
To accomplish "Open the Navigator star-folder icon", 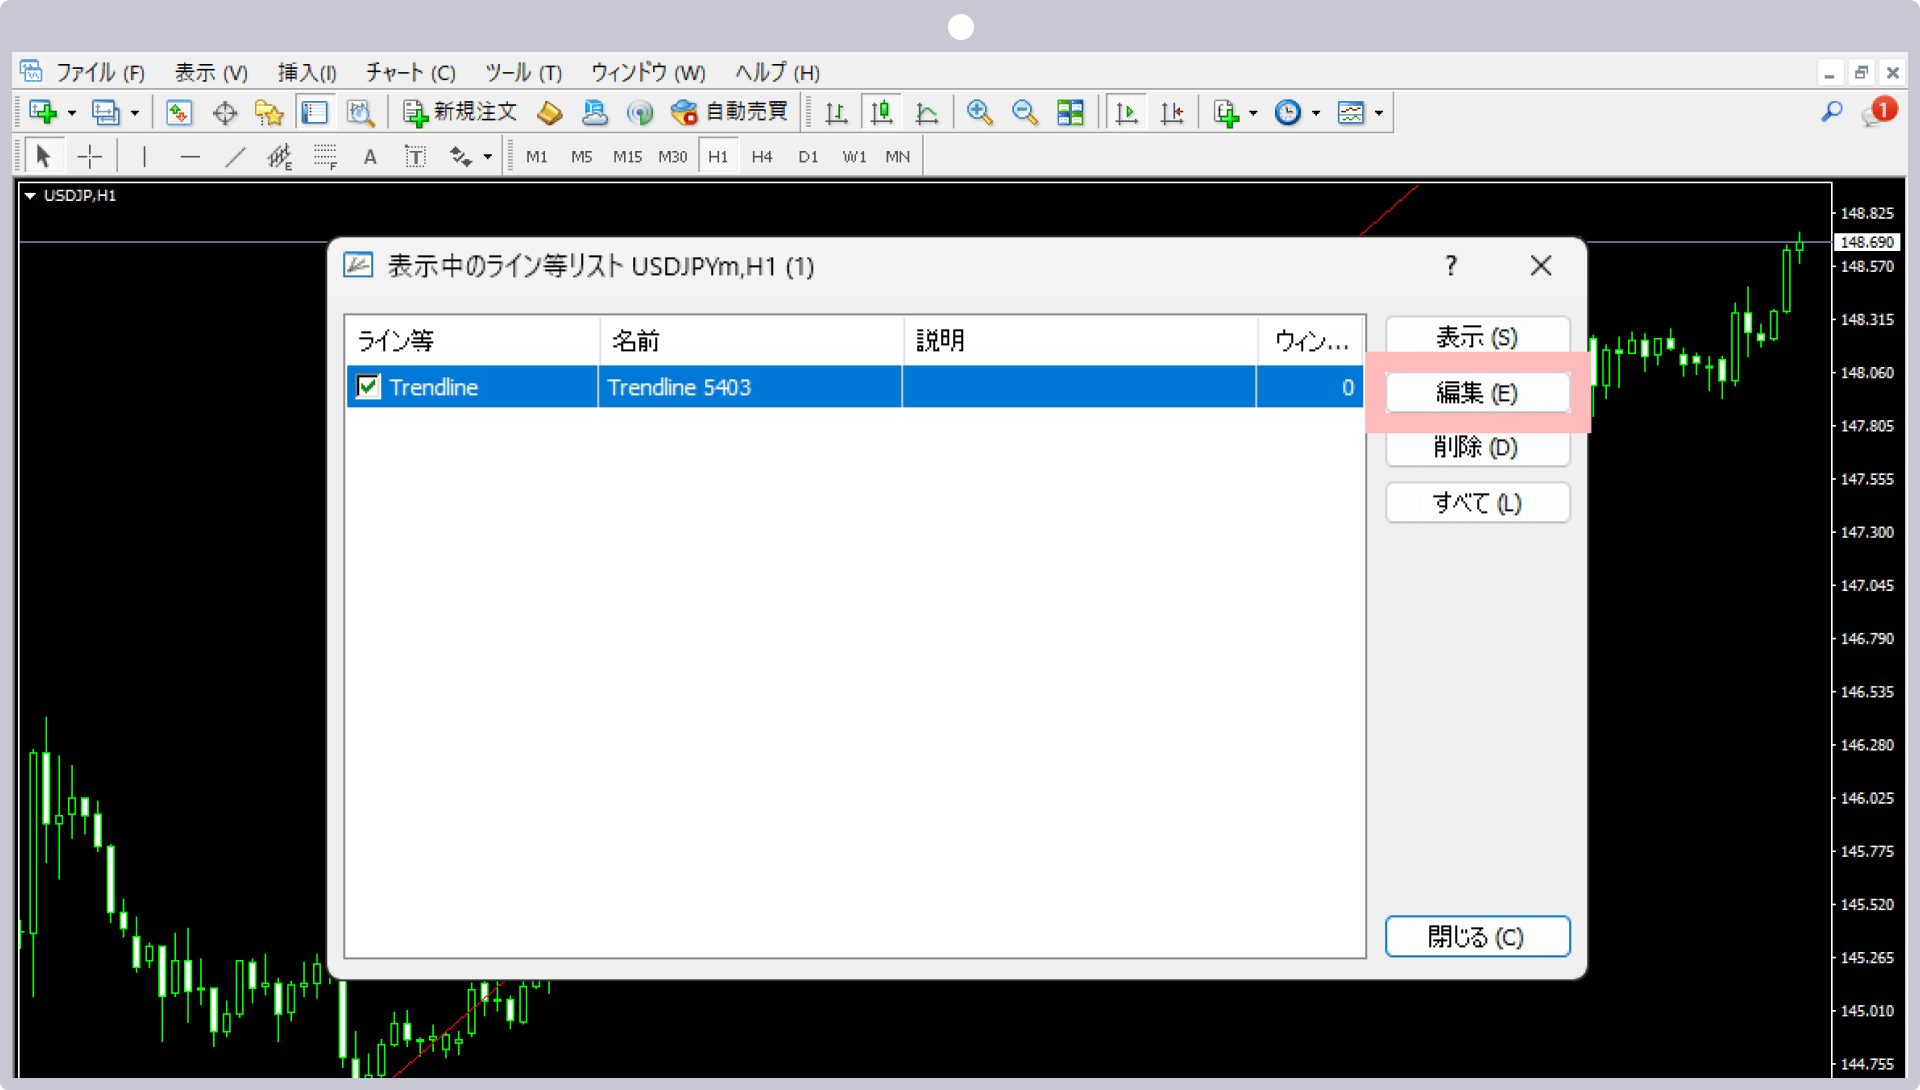I will pos(269,112).
